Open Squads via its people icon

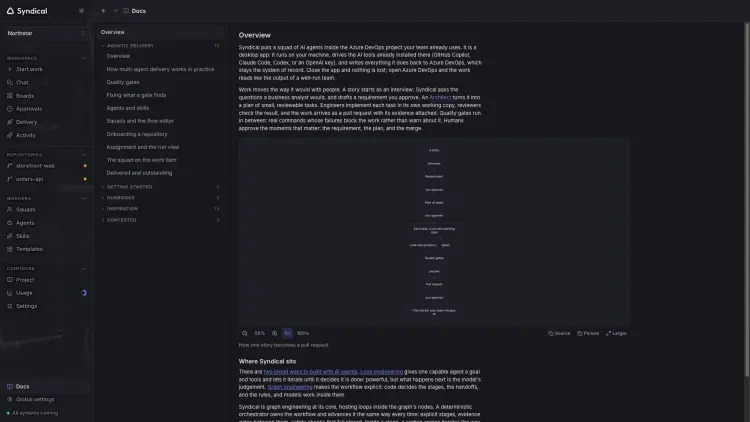tap(10, 210)
